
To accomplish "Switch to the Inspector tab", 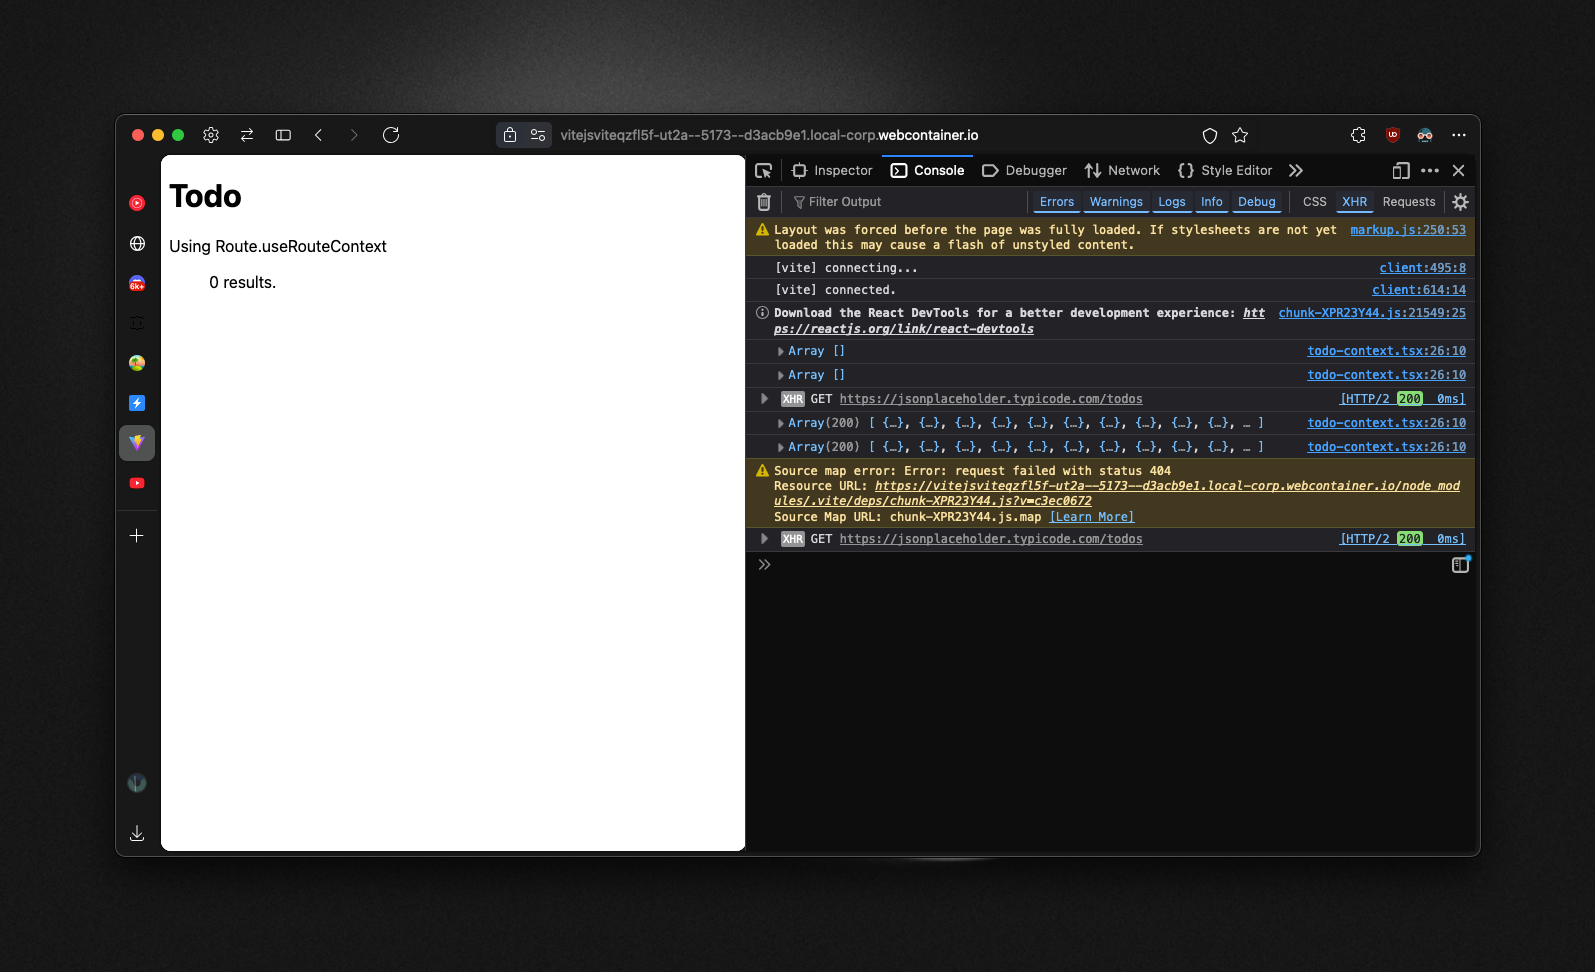I will 832,171.
